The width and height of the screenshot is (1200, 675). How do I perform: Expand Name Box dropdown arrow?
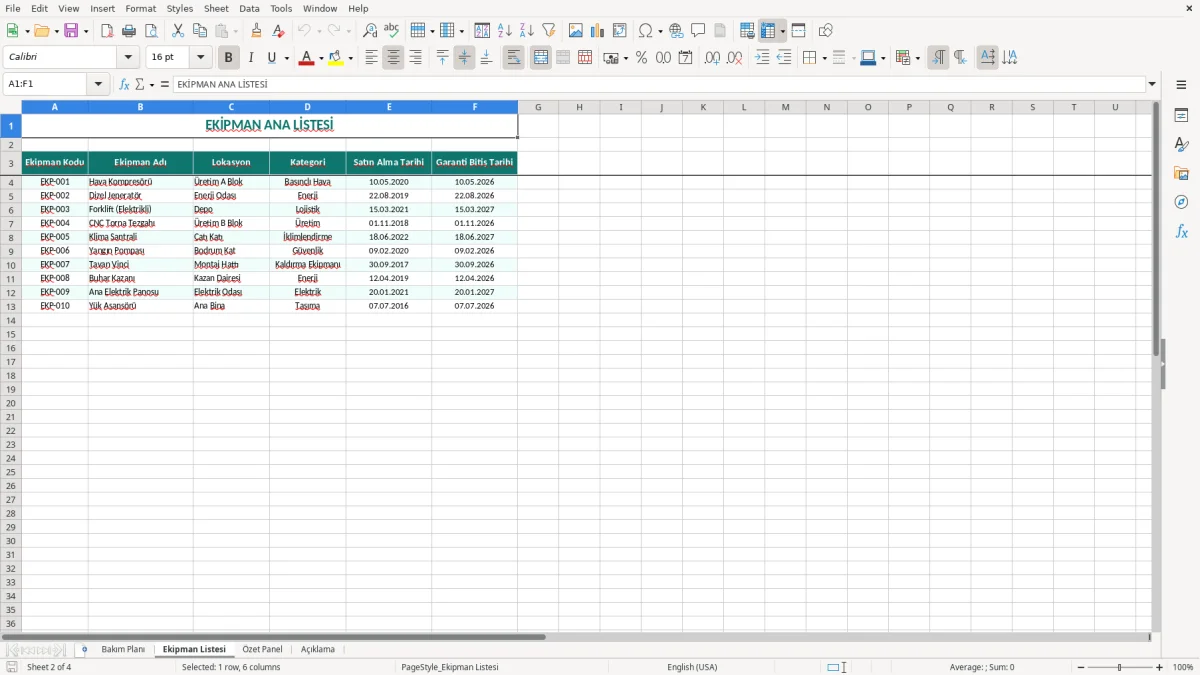point(98,85)
